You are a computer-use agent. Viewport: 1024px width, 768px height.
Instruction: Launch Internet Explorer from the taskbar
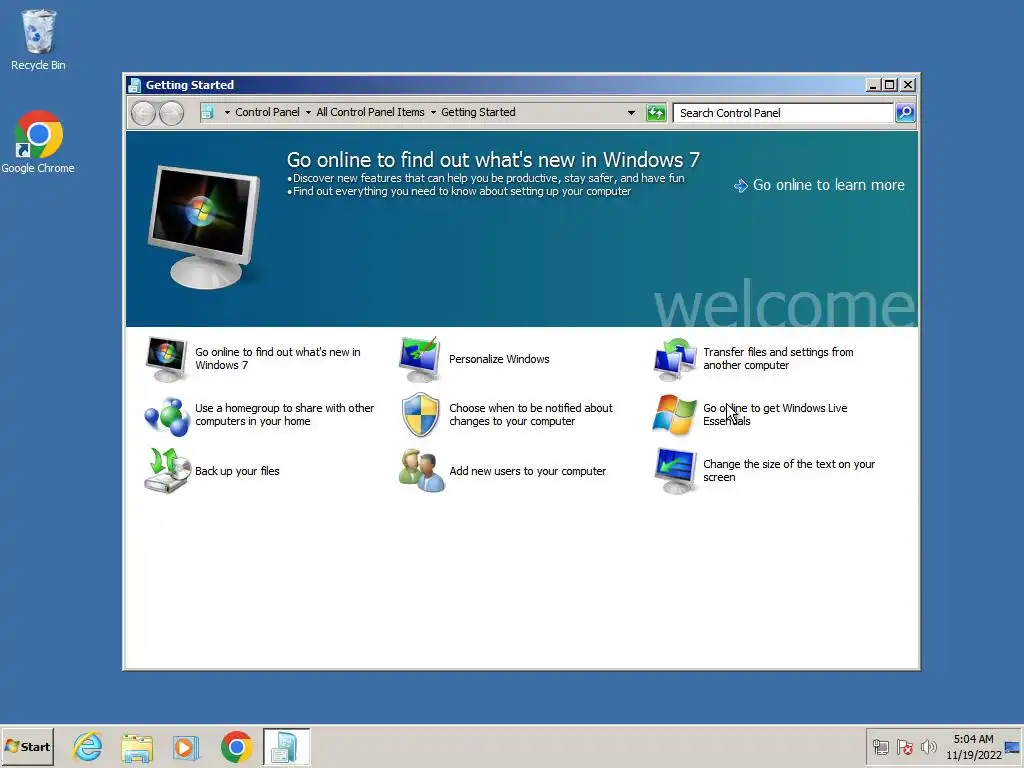pyautogui.click(x=88, y=746)
